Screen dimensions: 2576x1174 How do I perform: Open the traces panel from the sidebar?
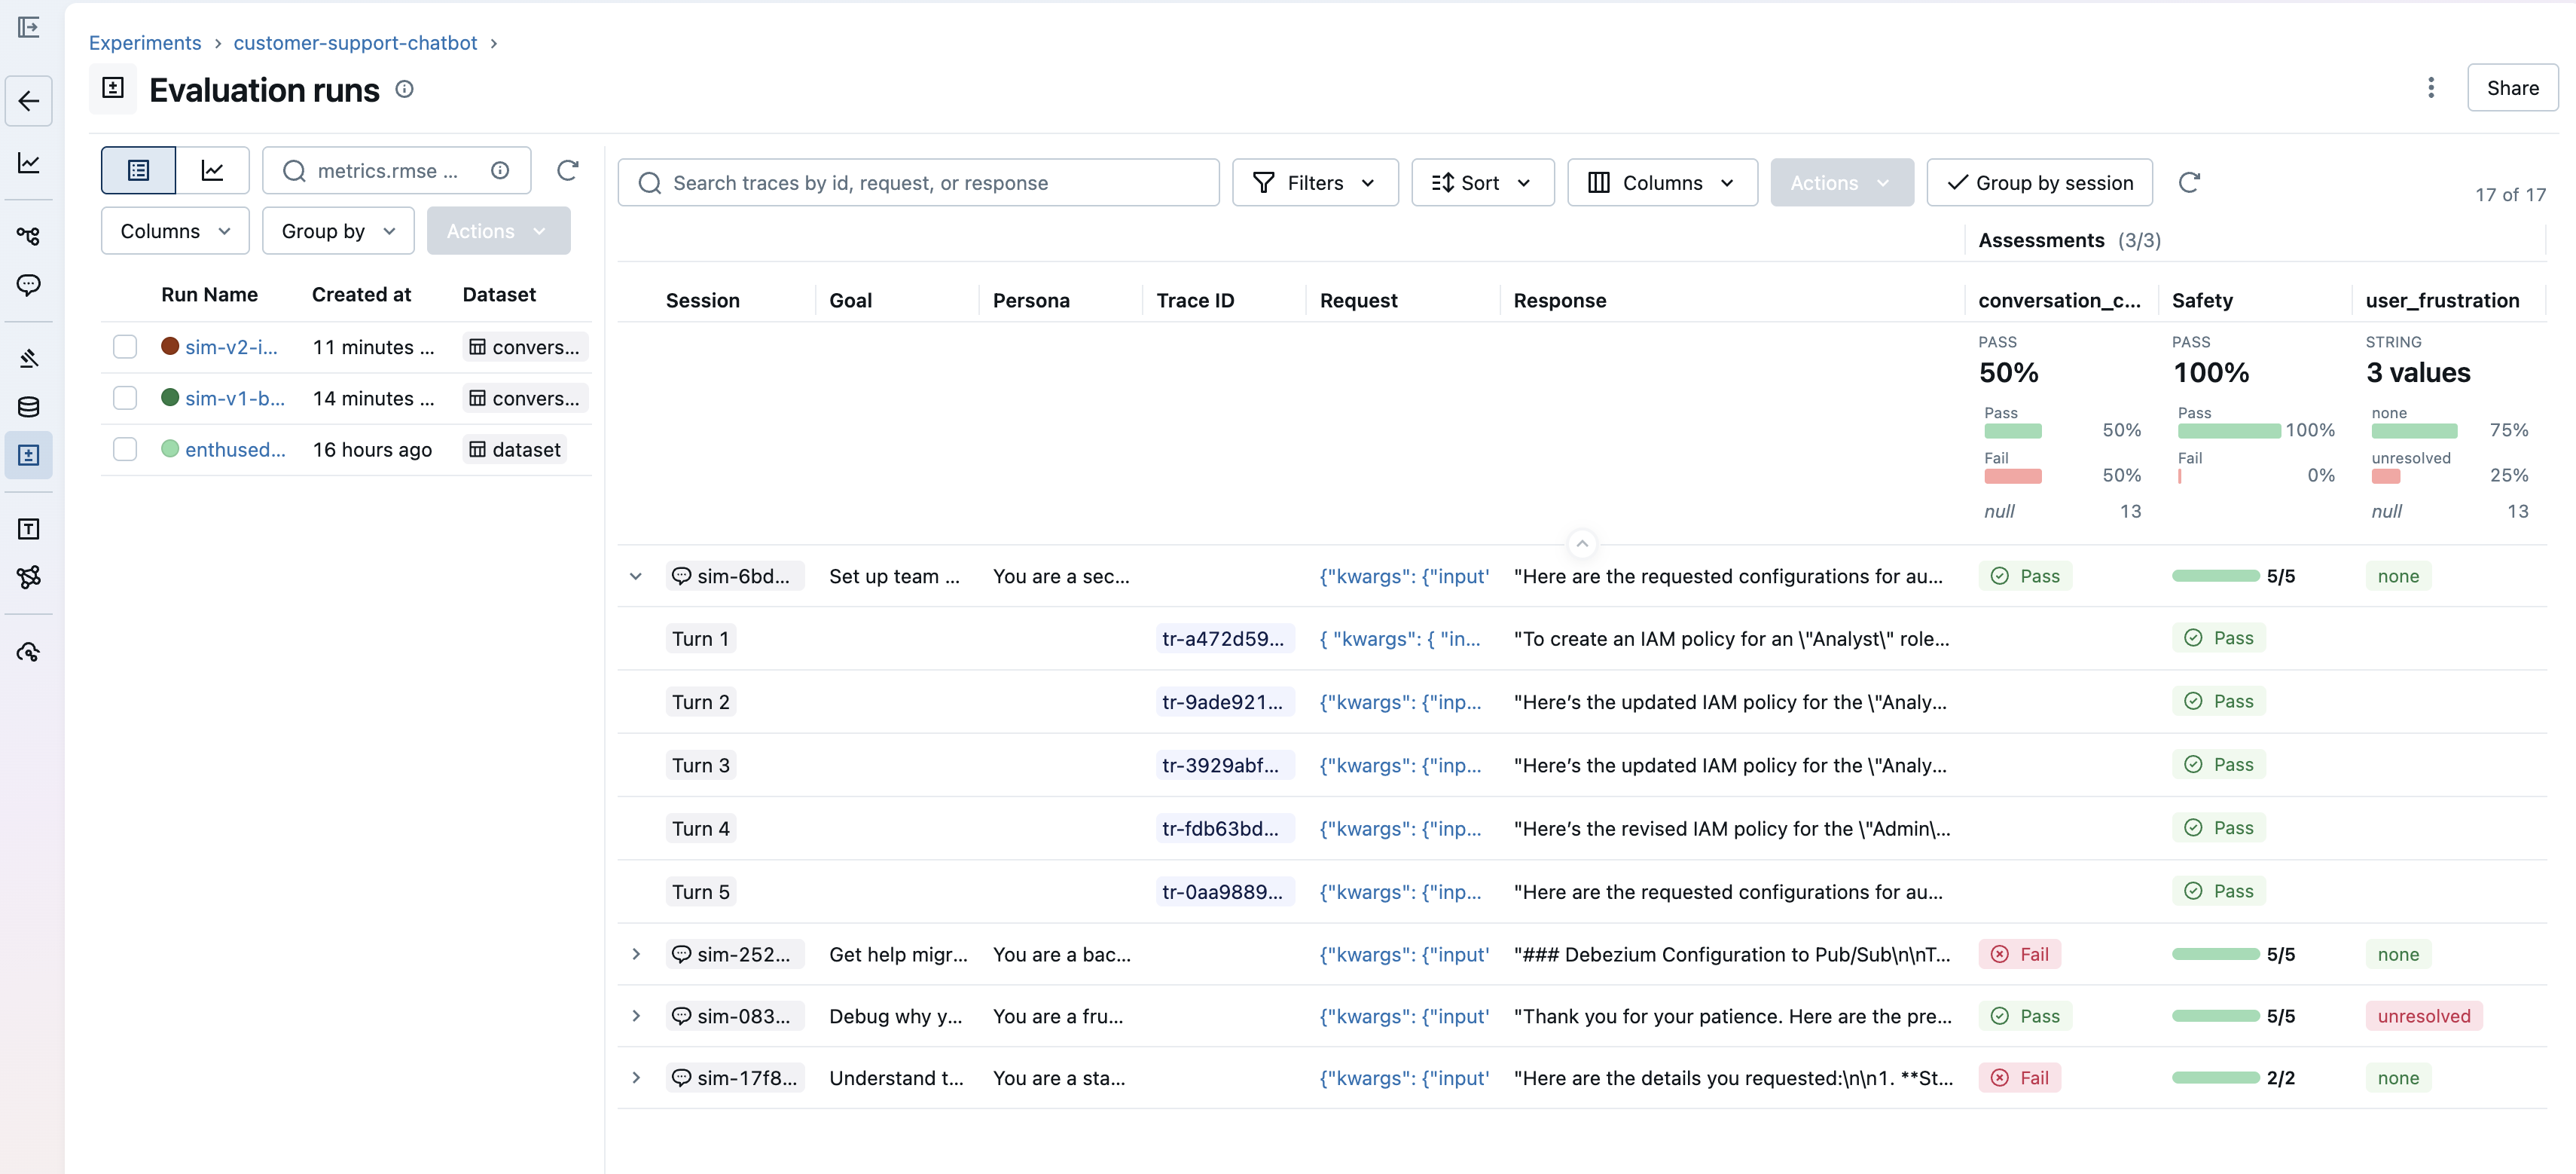click(28, 236)
